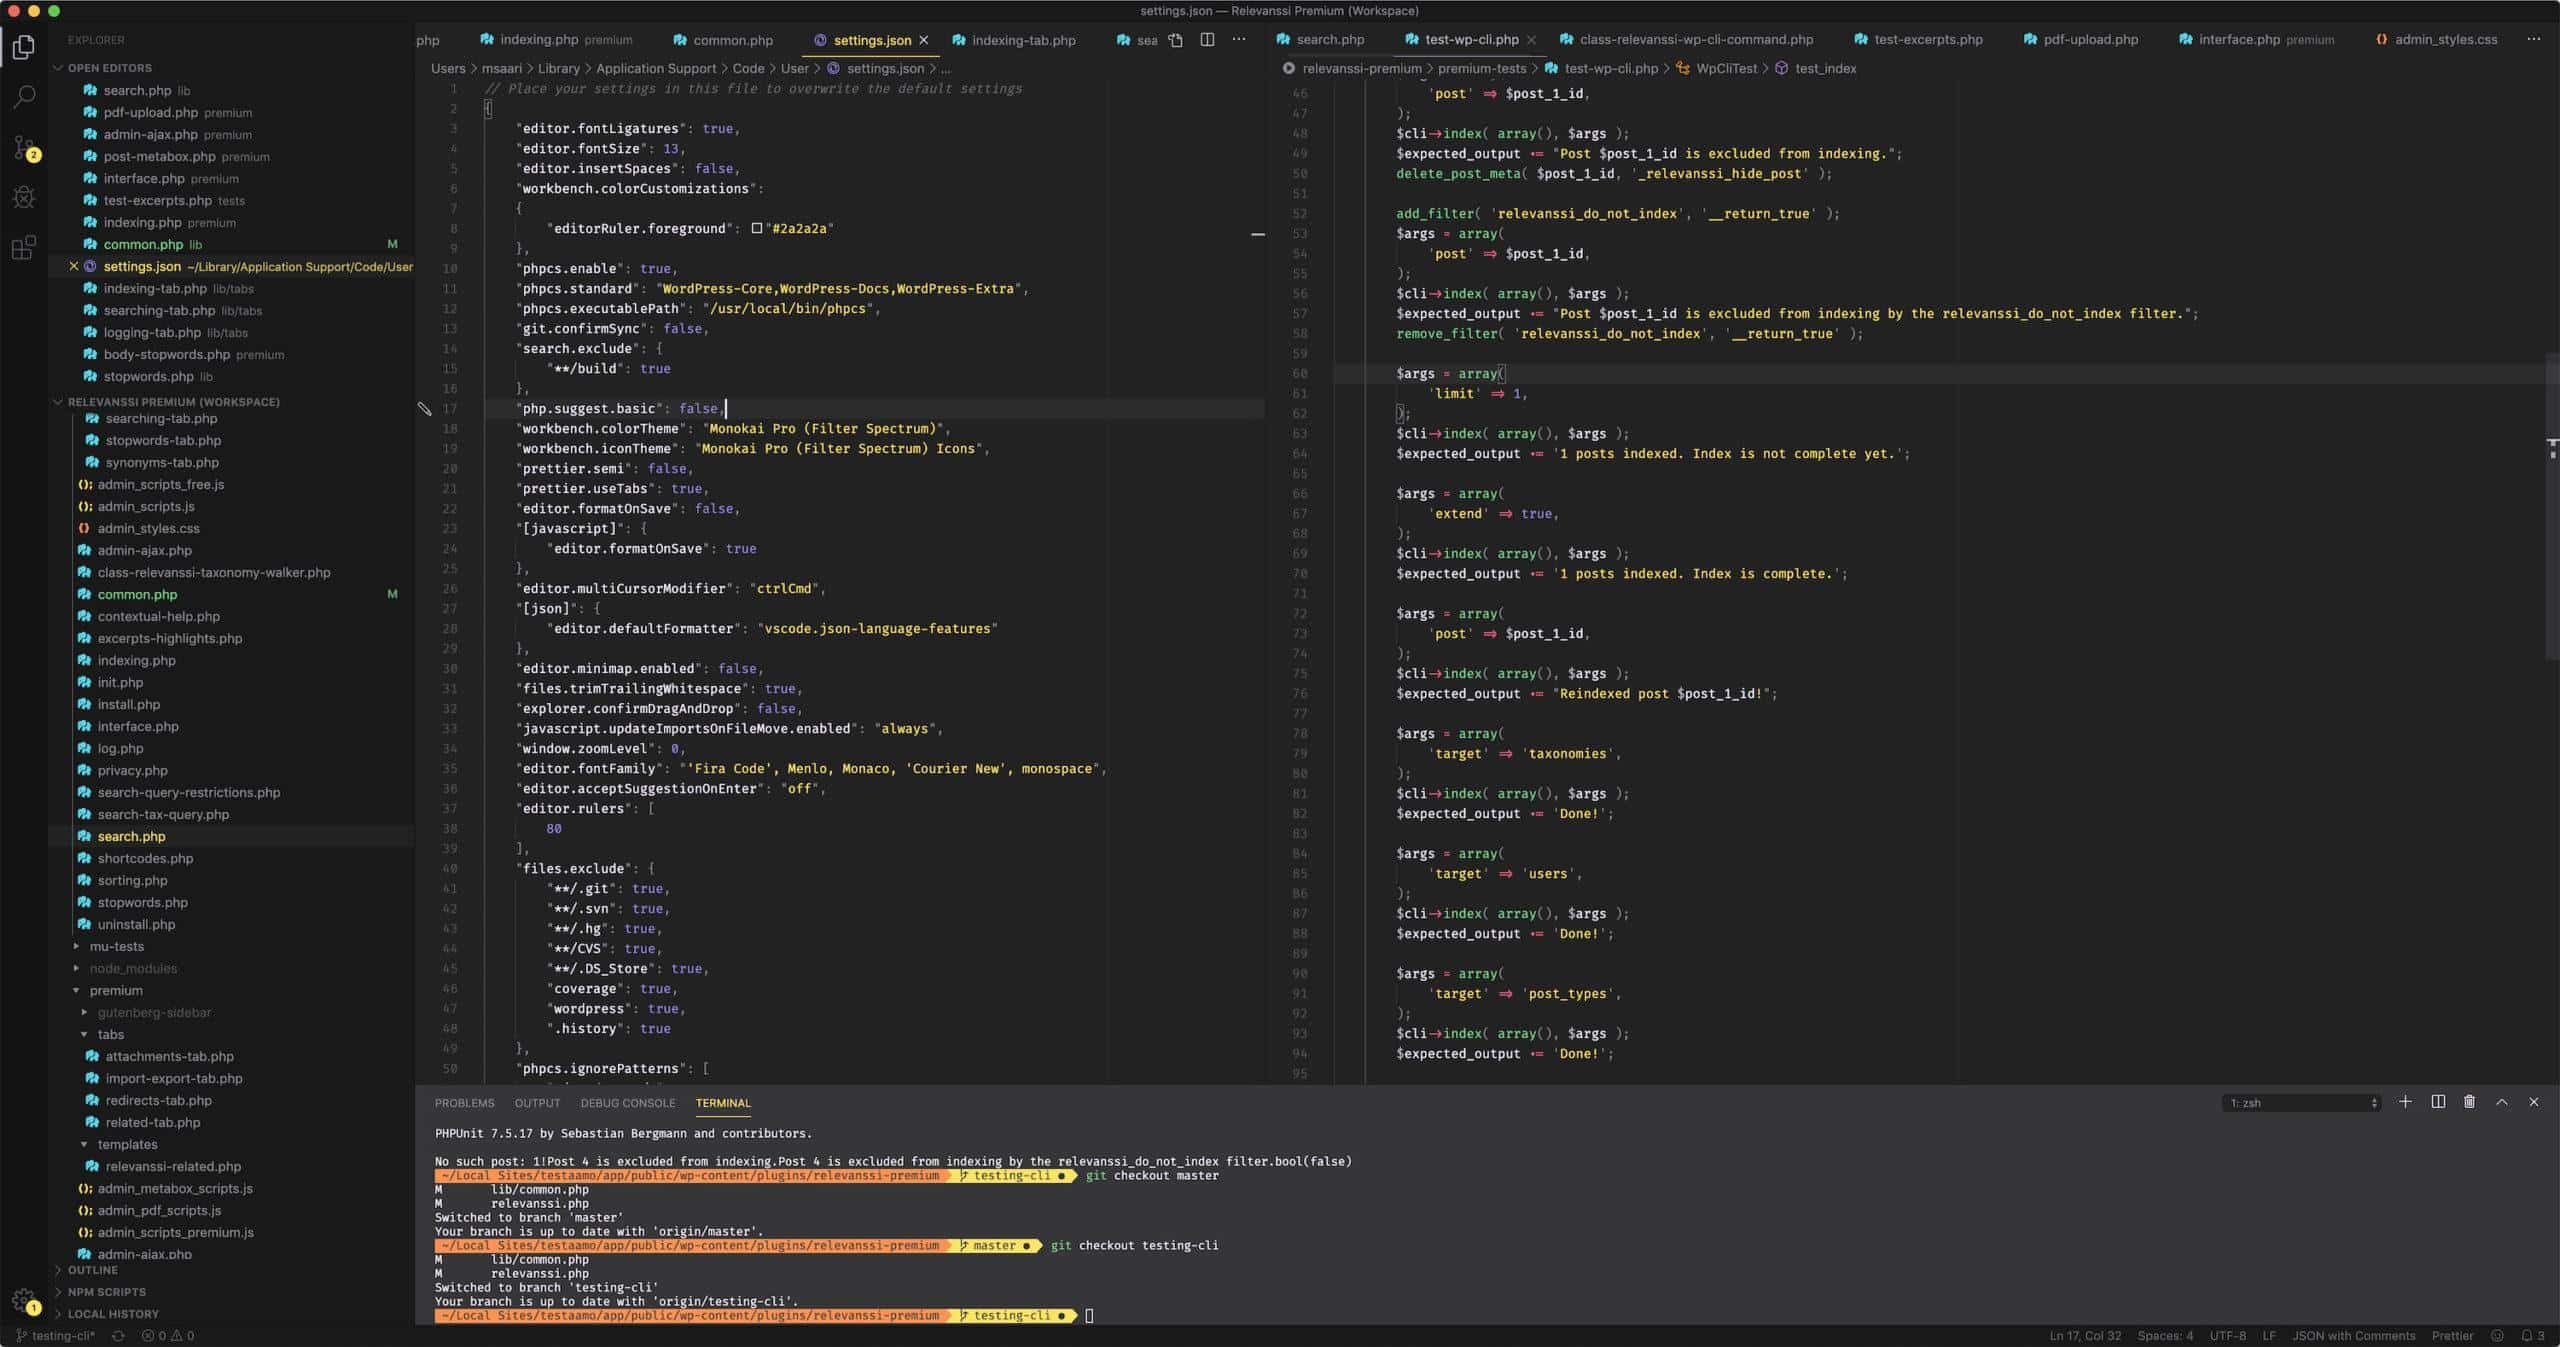Expand the RELEVANSSI PREMIUM workspace folder
This screenshot has width=2560, height=1347.
56,401
